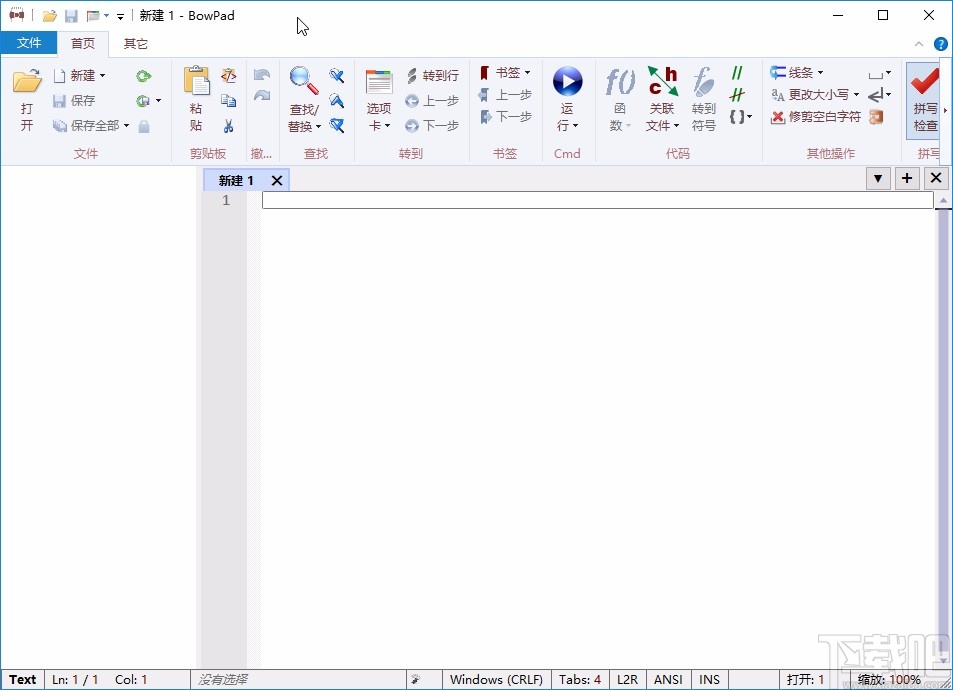Expand the 保存全部 dropdown arrow
The width and height of the screenshot is (953, 690).
point(126,125)
